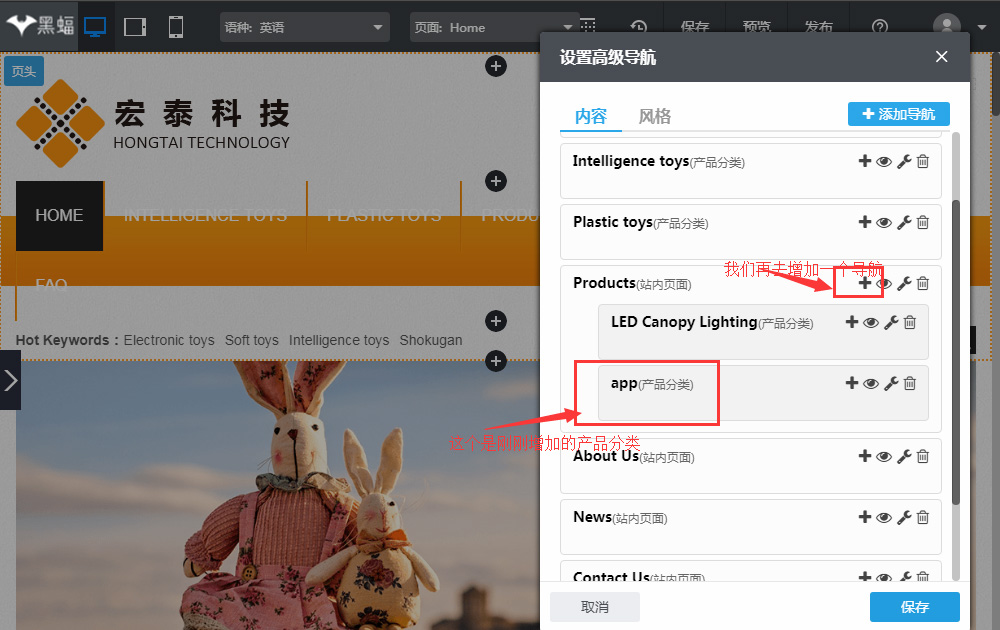Switch to the 风格 tab
The height and width of the screenshot is (630, 1000).
click(655, 116)
